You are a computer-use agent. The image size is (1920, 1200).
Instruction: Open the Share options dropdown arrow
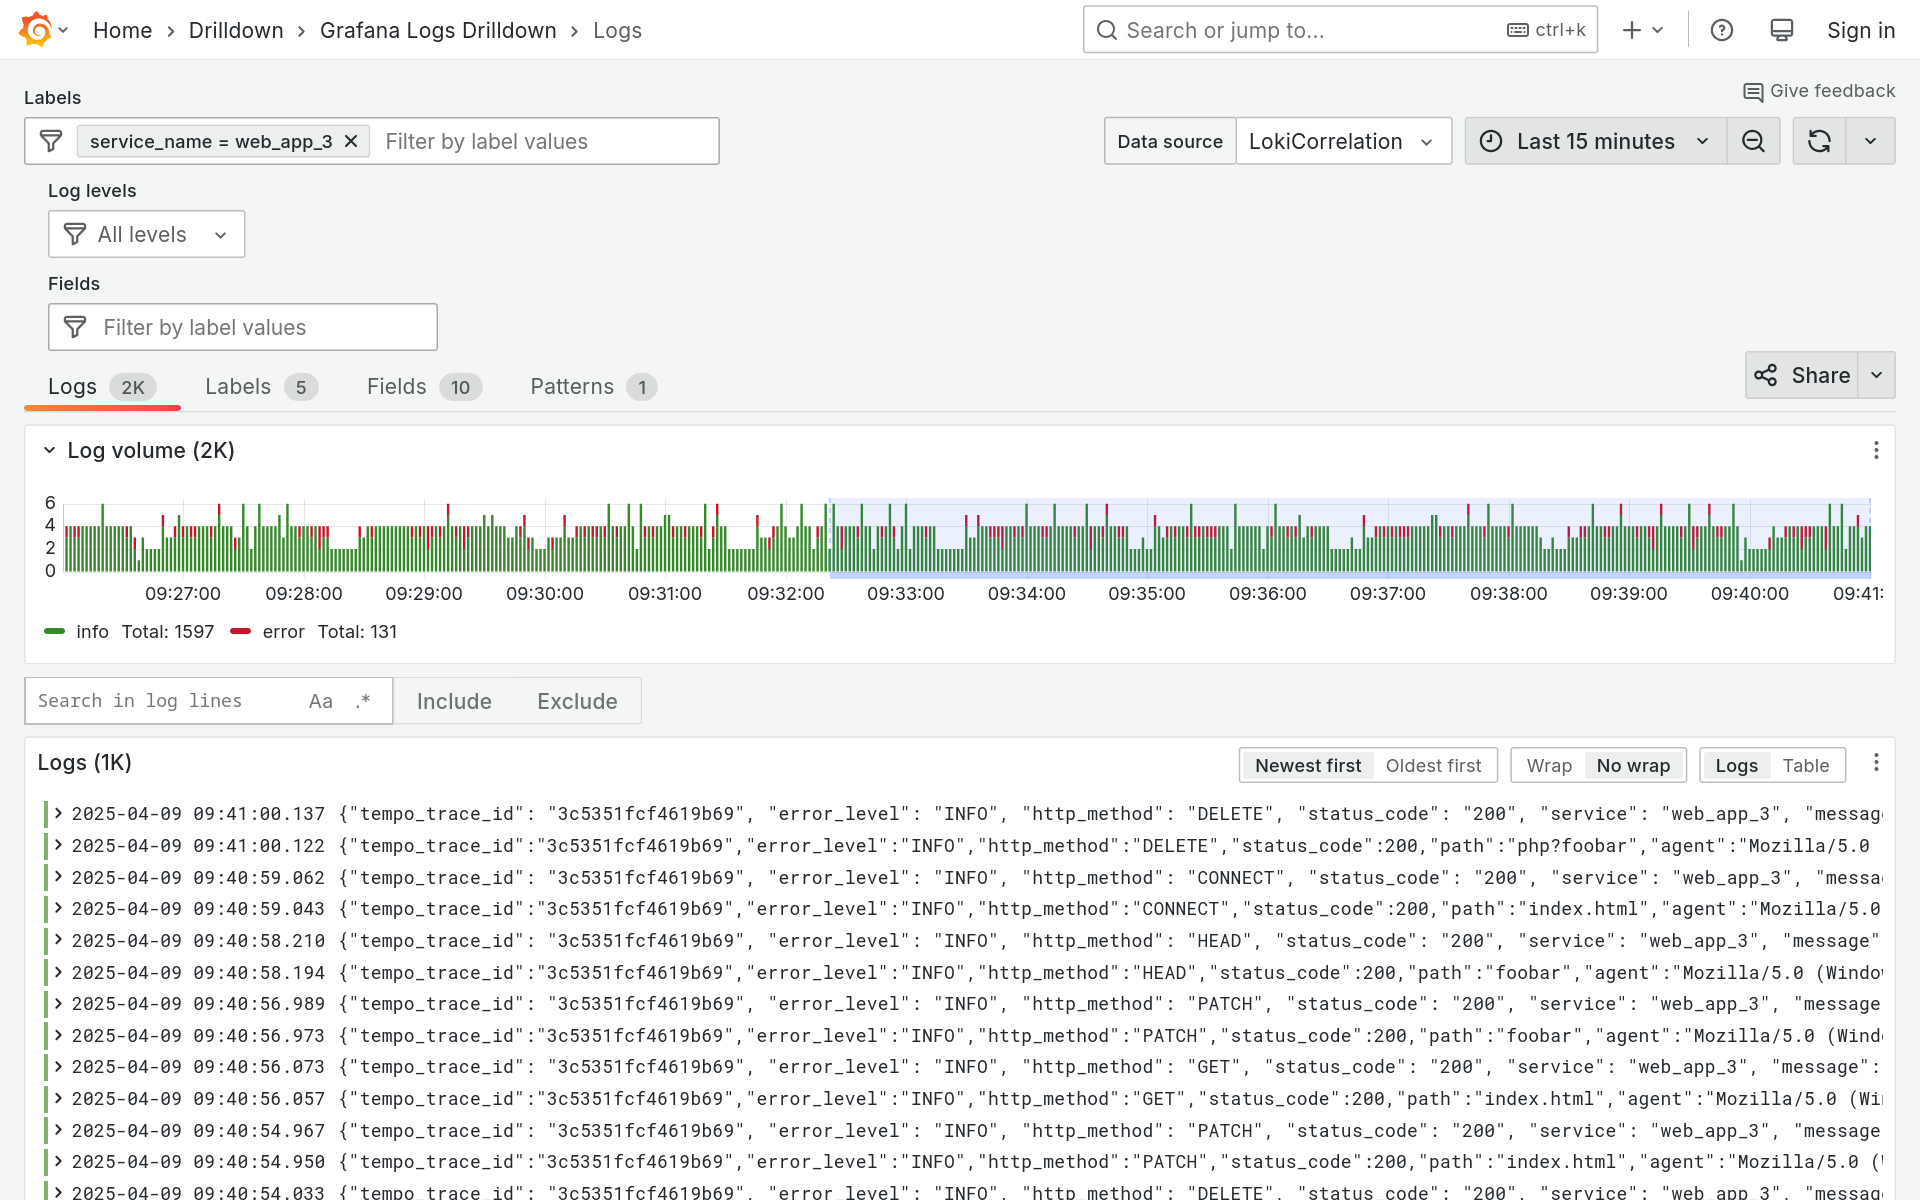point(1877,375)
